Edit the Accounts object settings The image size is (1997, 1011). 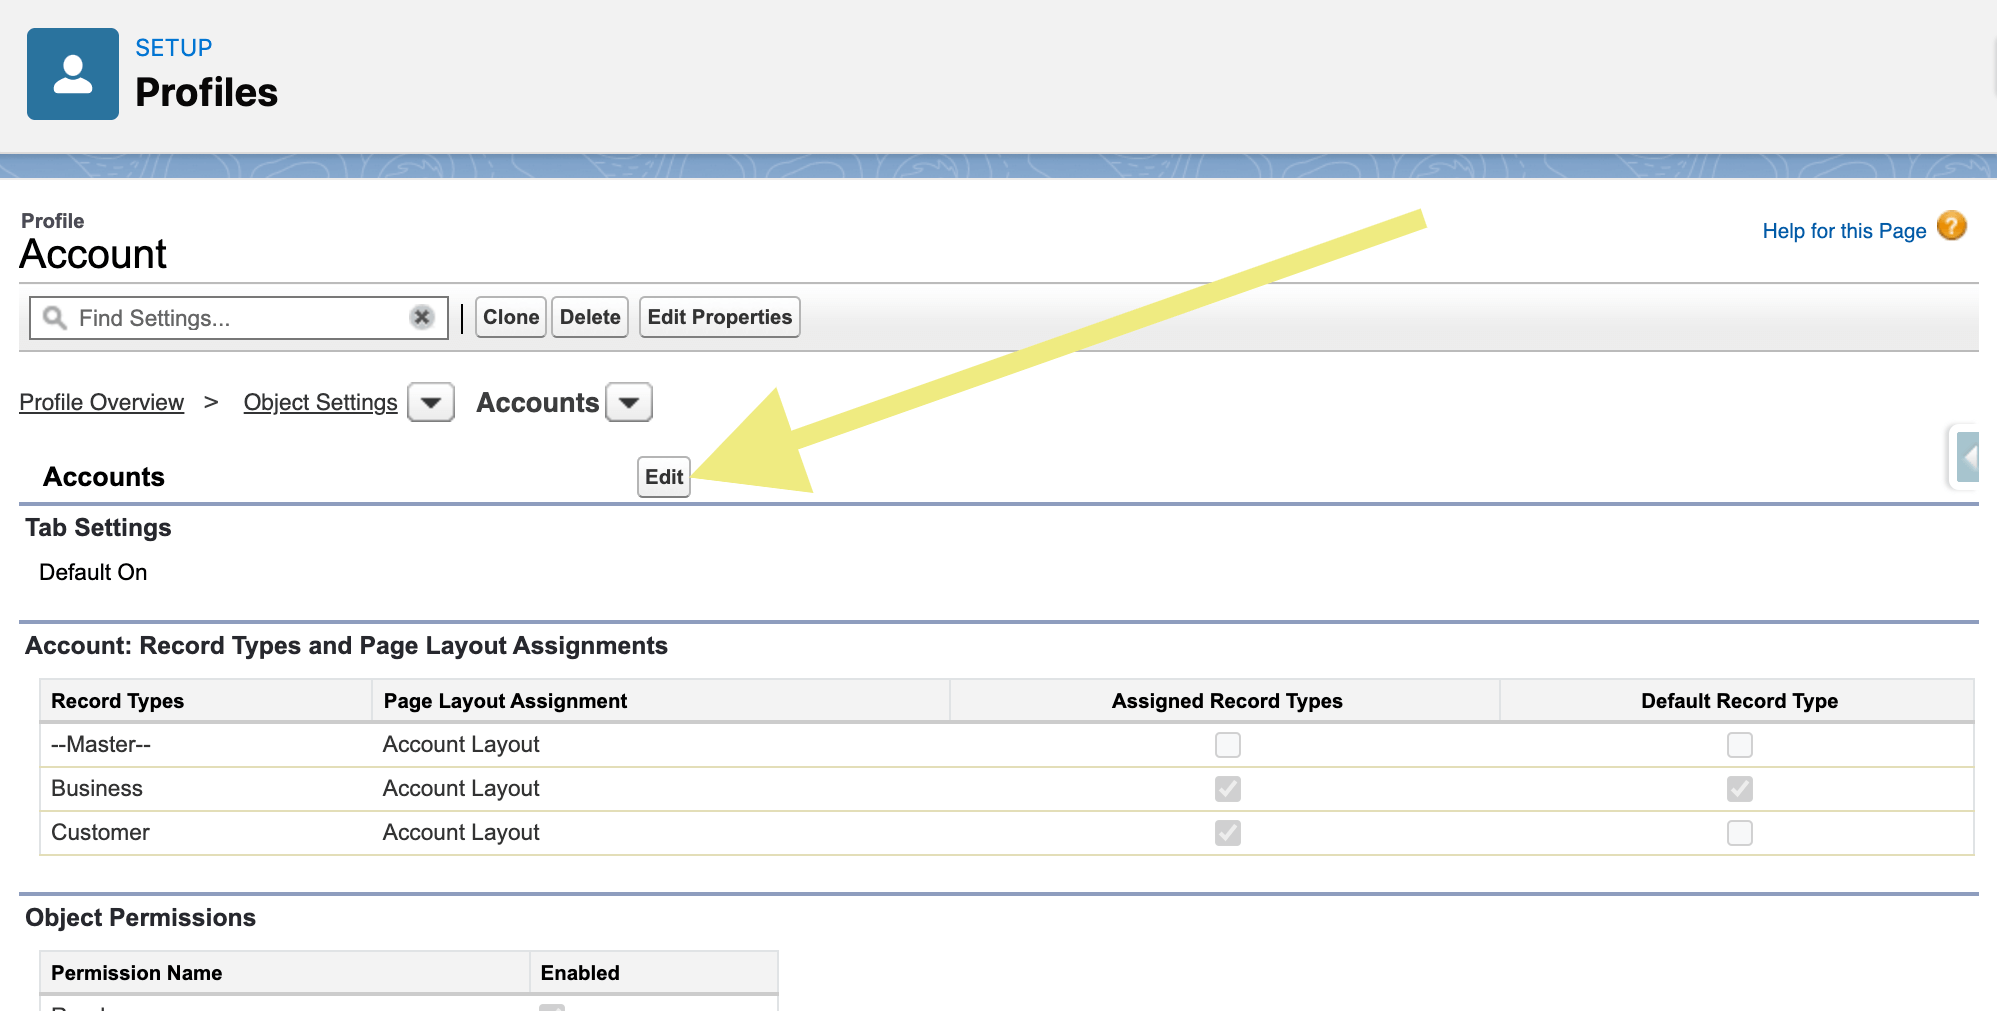(x=663, y=477)
